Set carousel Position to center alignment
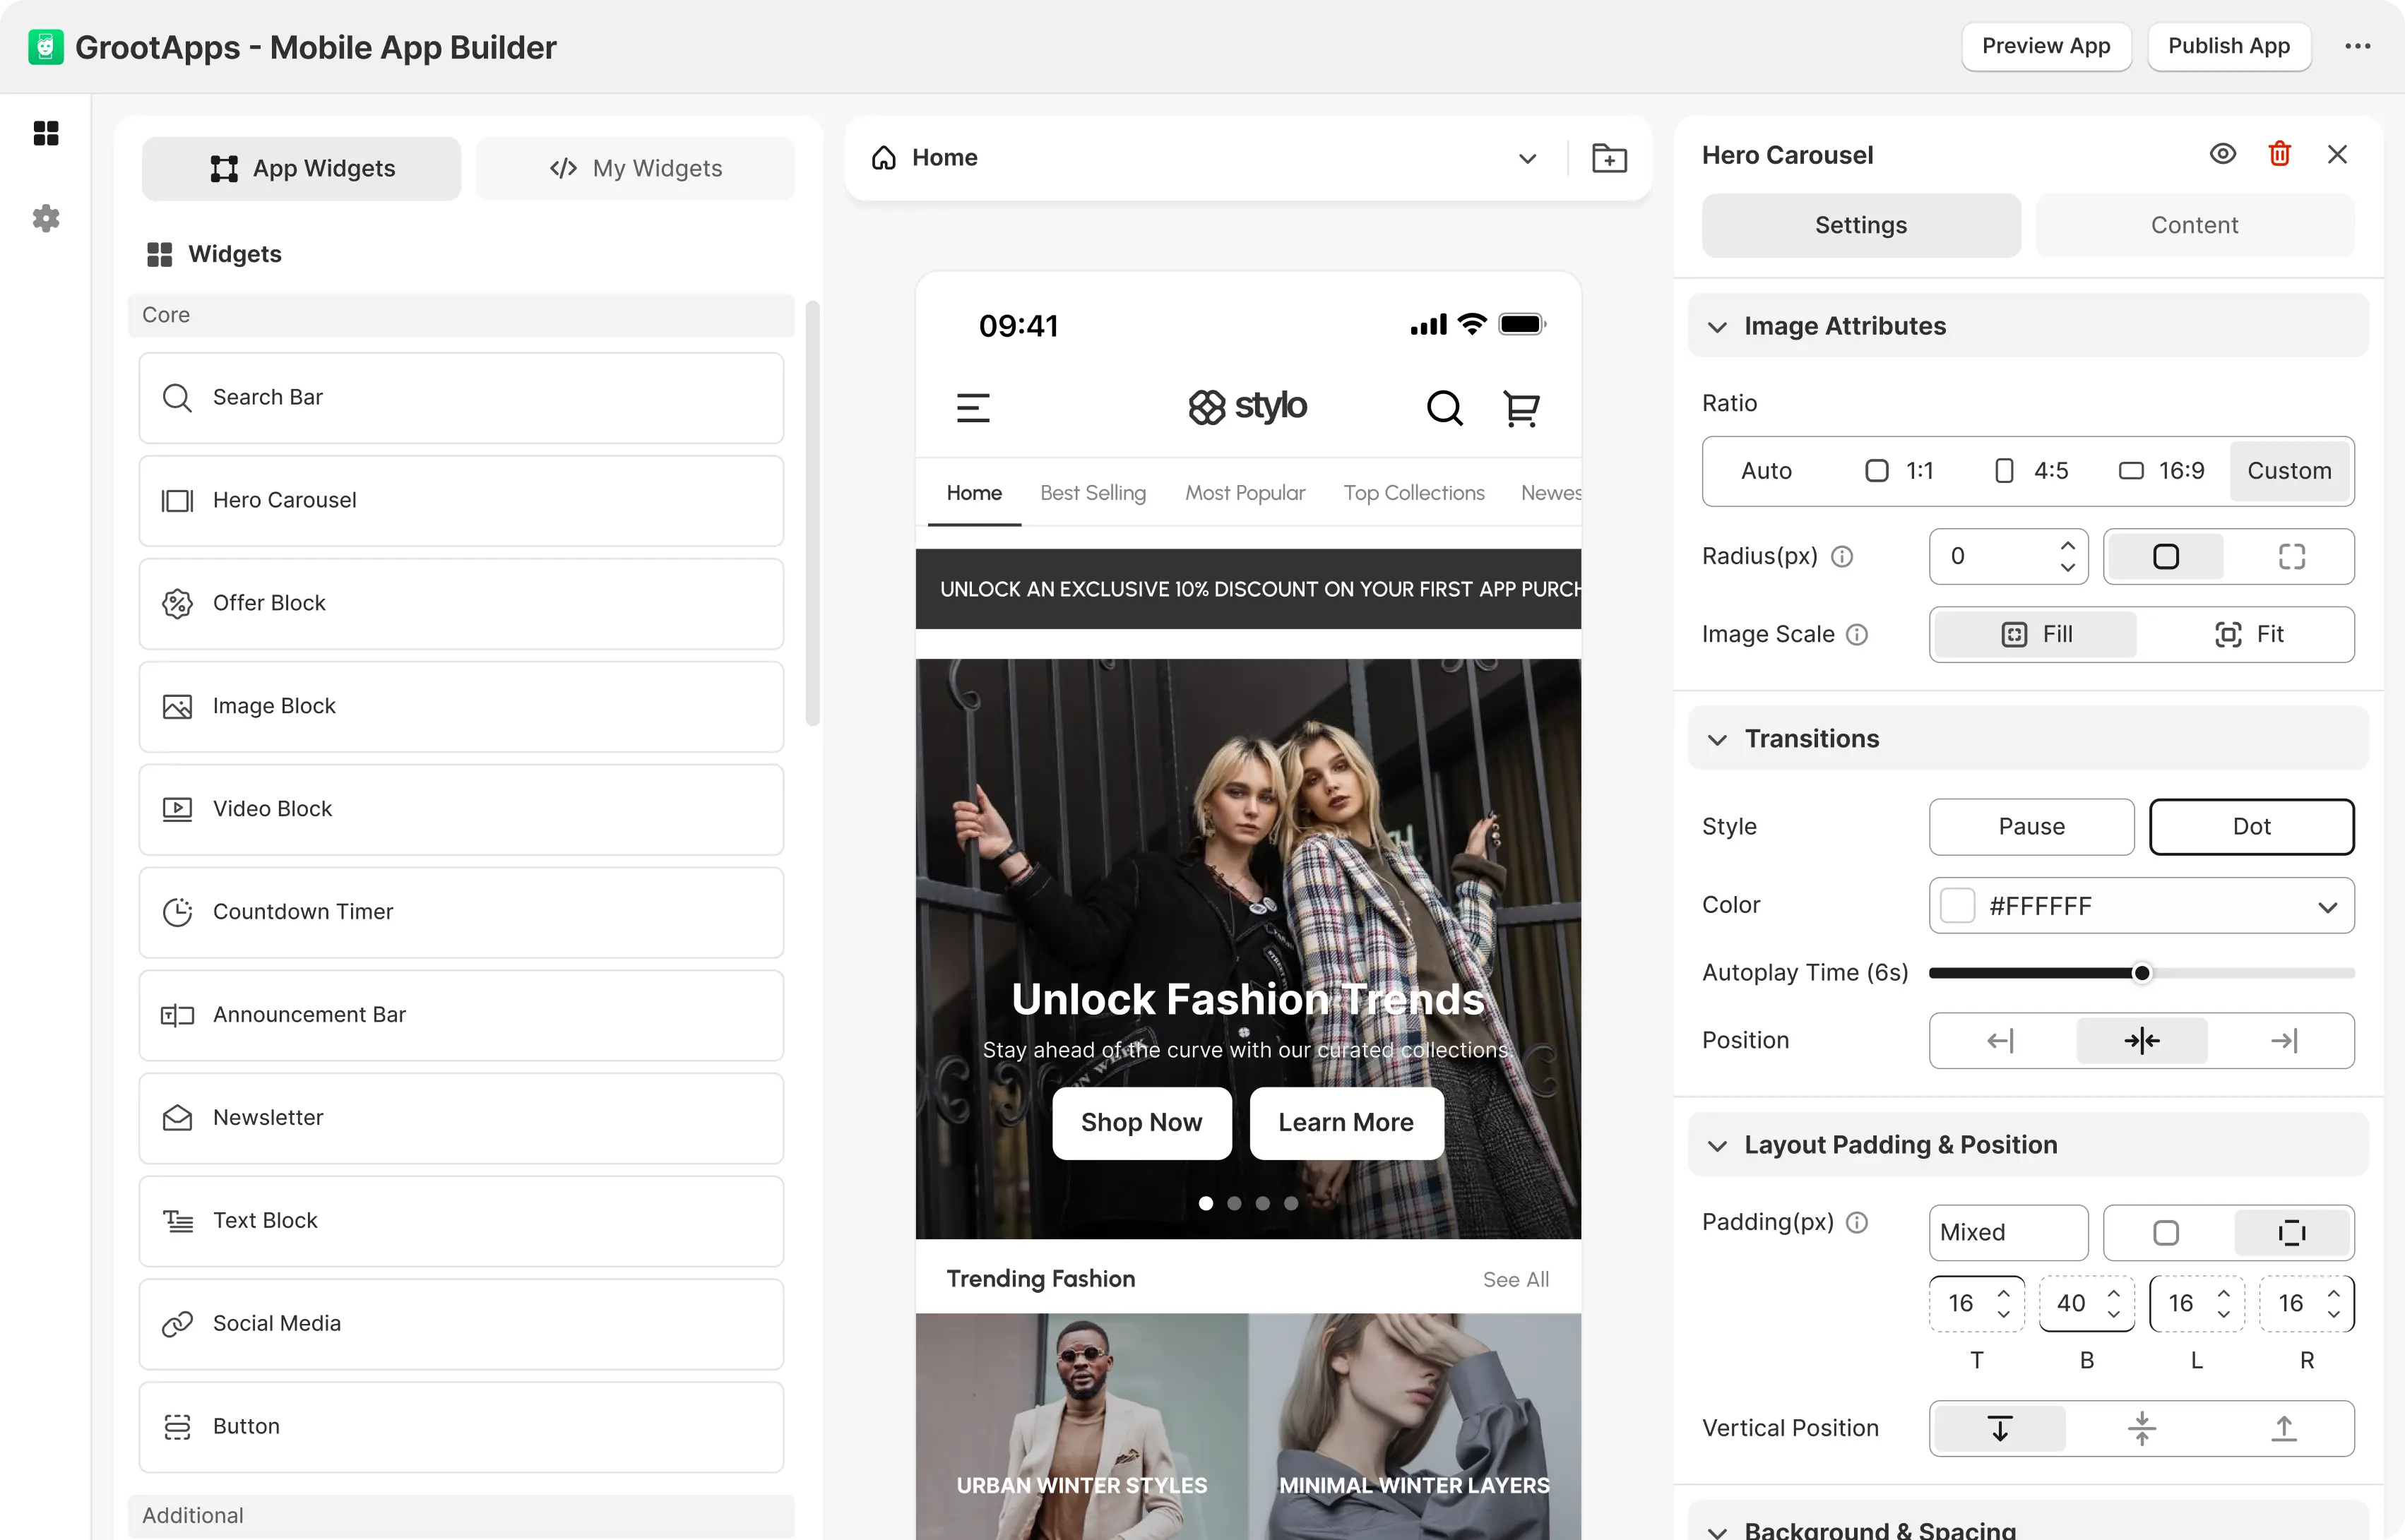 click(2141, 1040)
